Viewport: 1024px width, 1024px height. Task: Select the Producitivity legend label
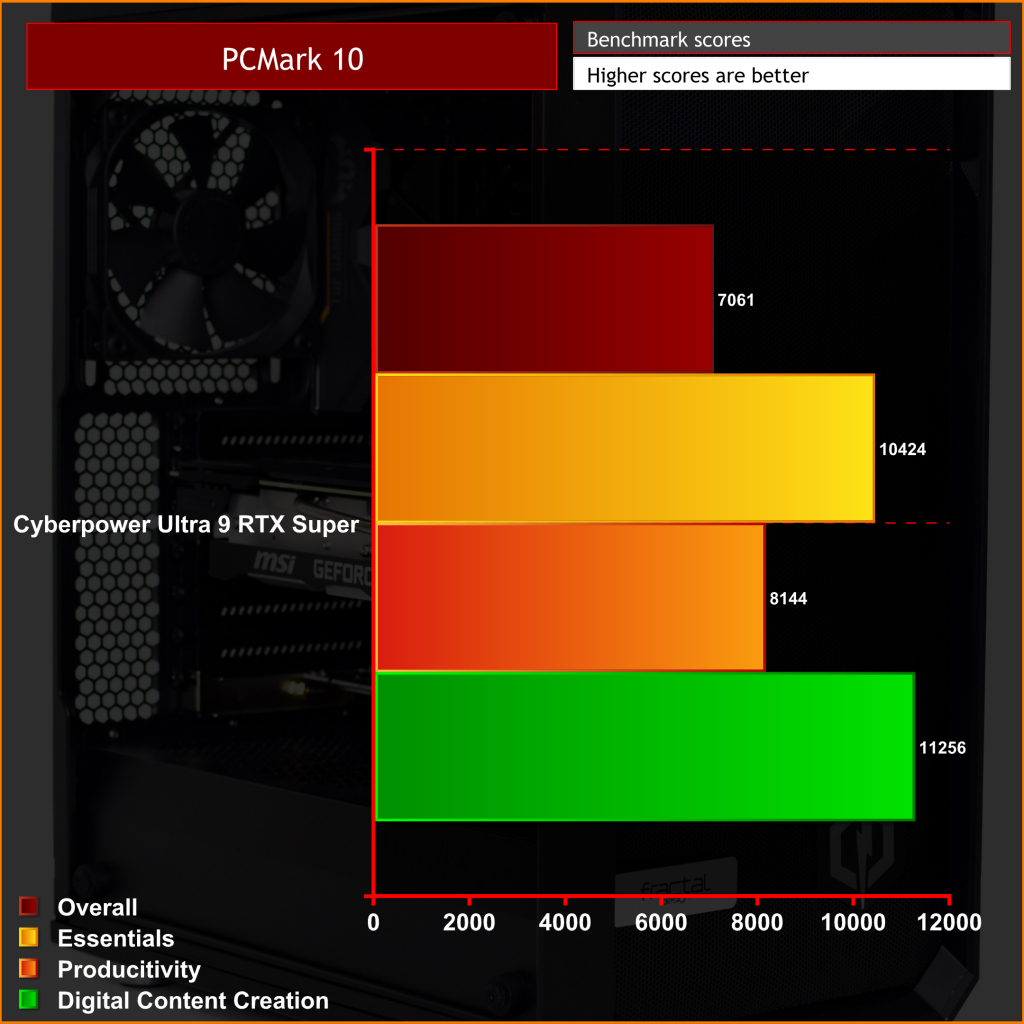pos(129,970)
